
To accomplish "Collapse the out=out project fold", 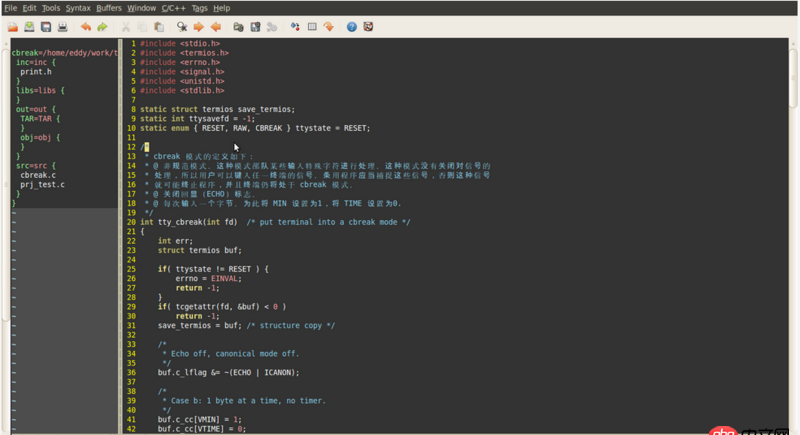I will [x=36, y=110].
